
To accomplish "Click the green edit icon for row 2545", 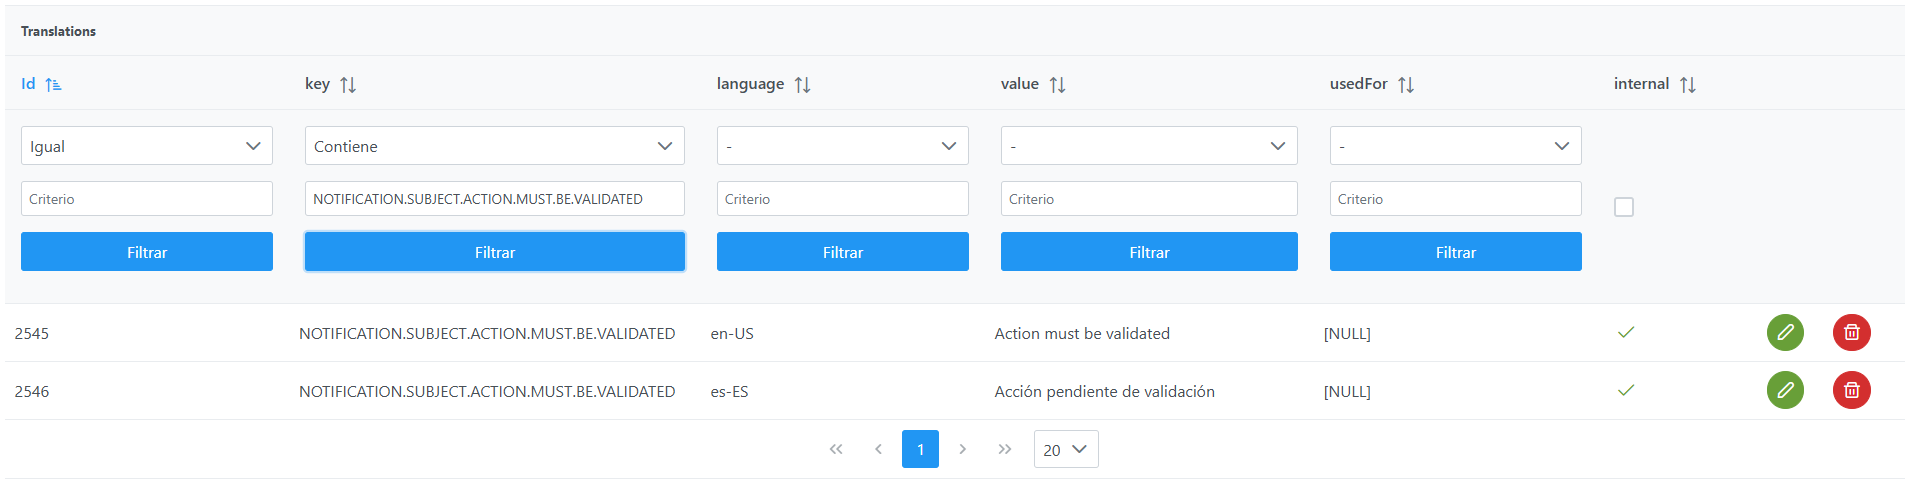I will (1785, 333).
